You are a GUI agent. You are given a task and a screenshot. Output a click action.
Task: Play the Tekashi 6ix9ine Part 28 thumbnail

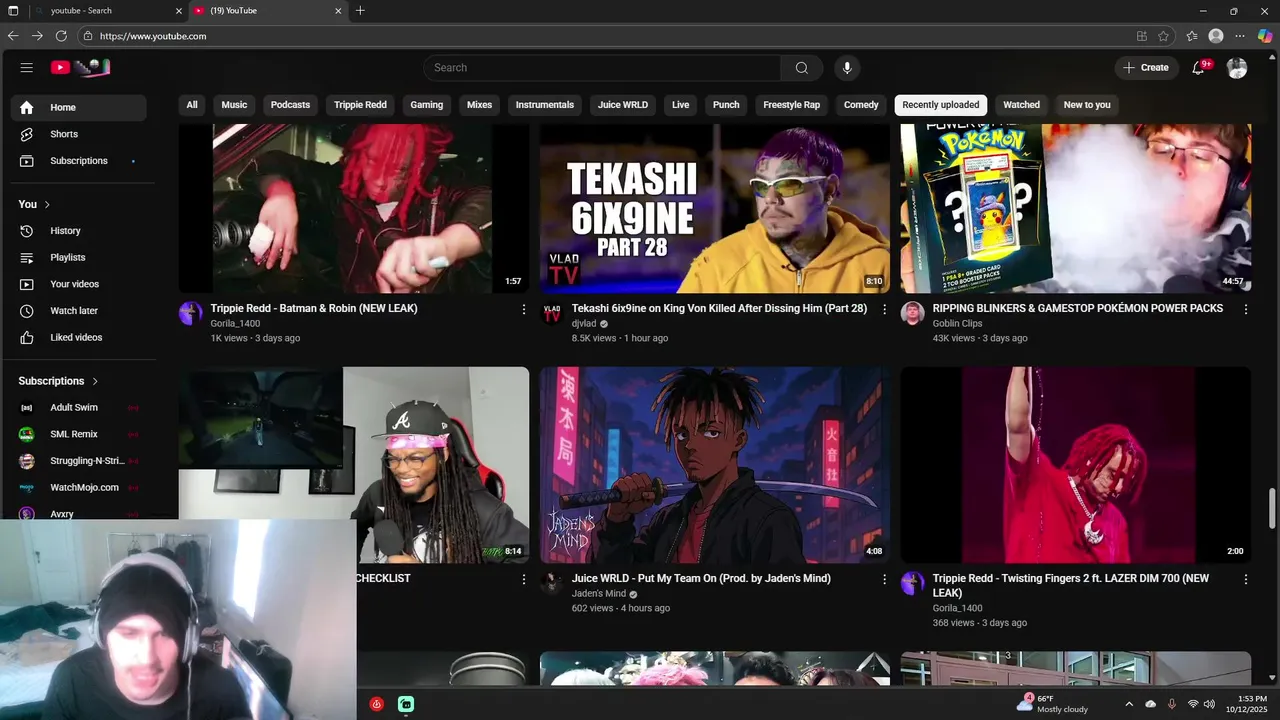pos(715,208)
